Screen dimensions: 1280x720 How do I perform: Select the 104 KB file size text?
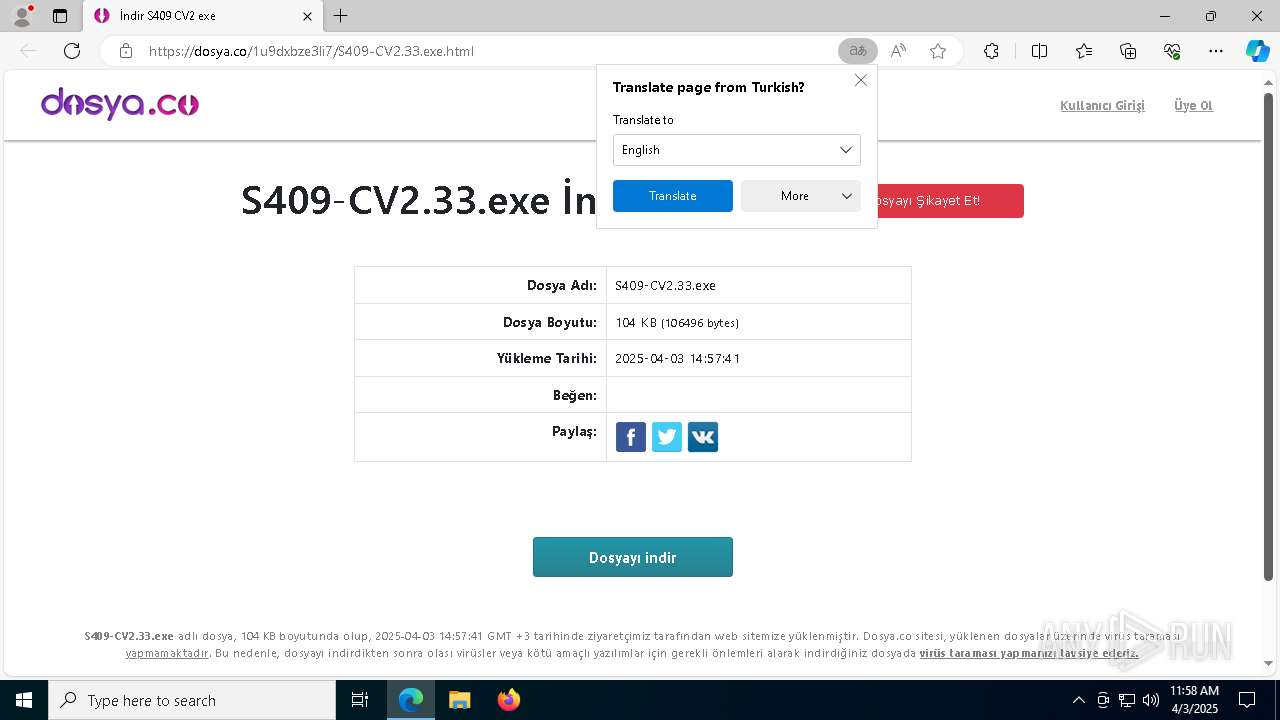click(x=677, y=322)
